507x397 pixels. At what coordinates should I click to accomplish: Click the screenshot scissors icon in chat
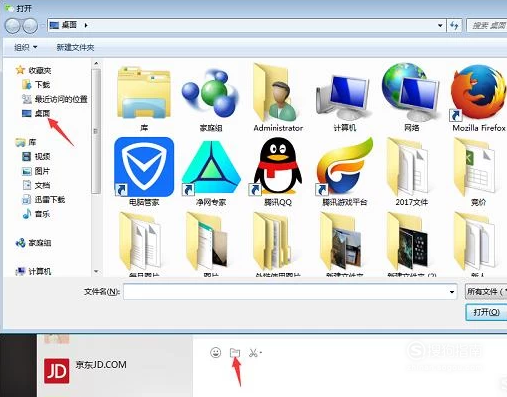[x=253, y=353]
